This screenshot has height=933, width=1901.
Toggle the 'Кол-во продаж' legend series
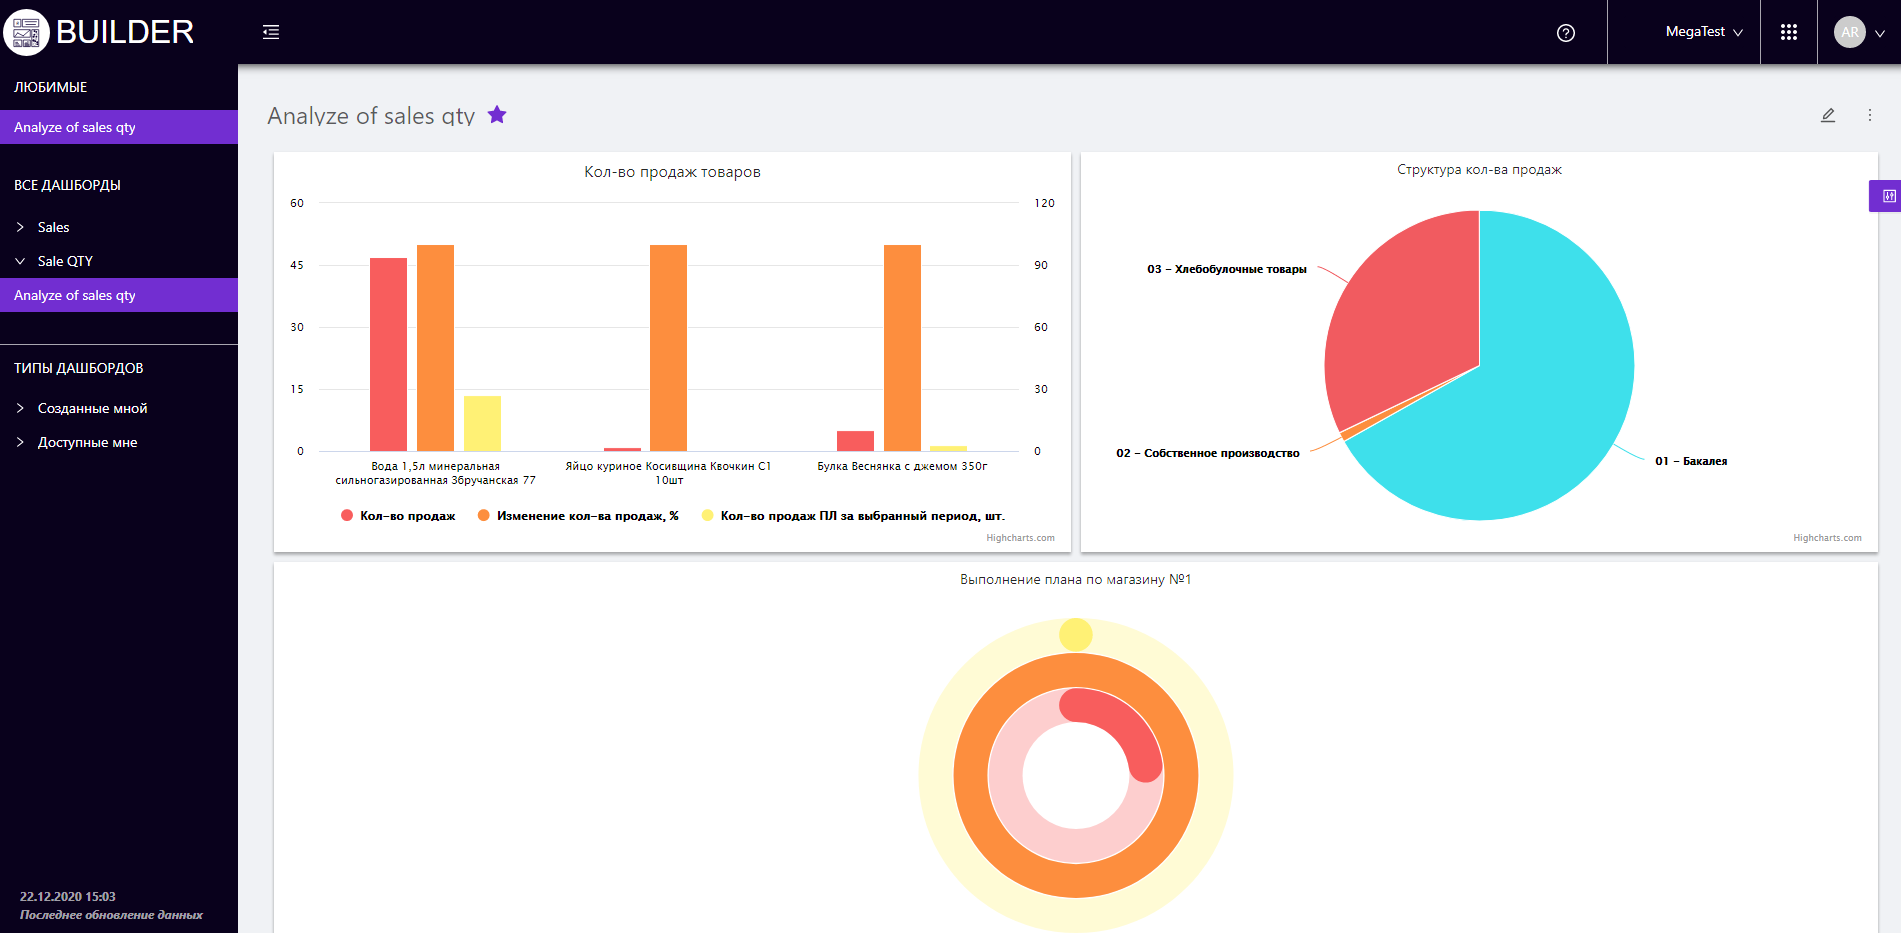click(398, 516)
